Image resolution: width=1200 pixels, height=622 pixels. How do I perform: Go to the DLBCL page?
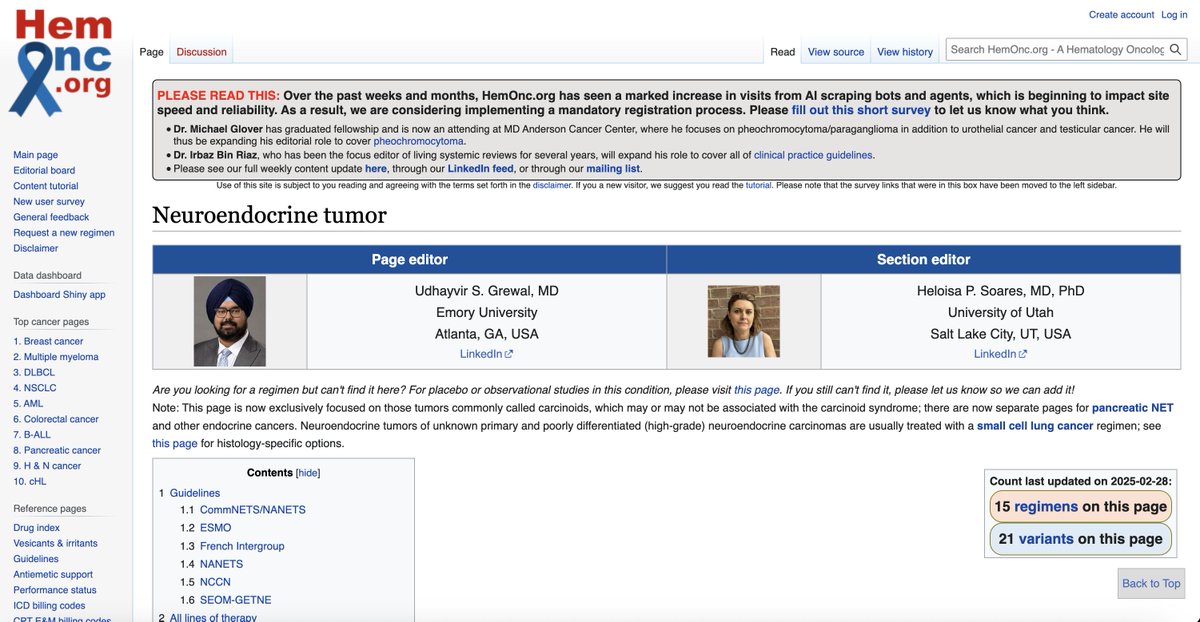34,372
